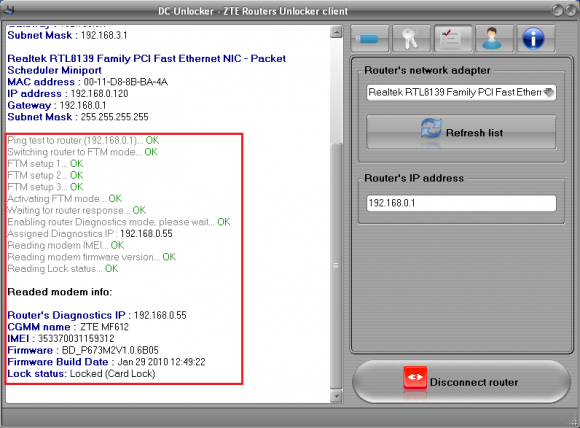
Task: Click the Ping test to router log line
Action: [83, 140]
